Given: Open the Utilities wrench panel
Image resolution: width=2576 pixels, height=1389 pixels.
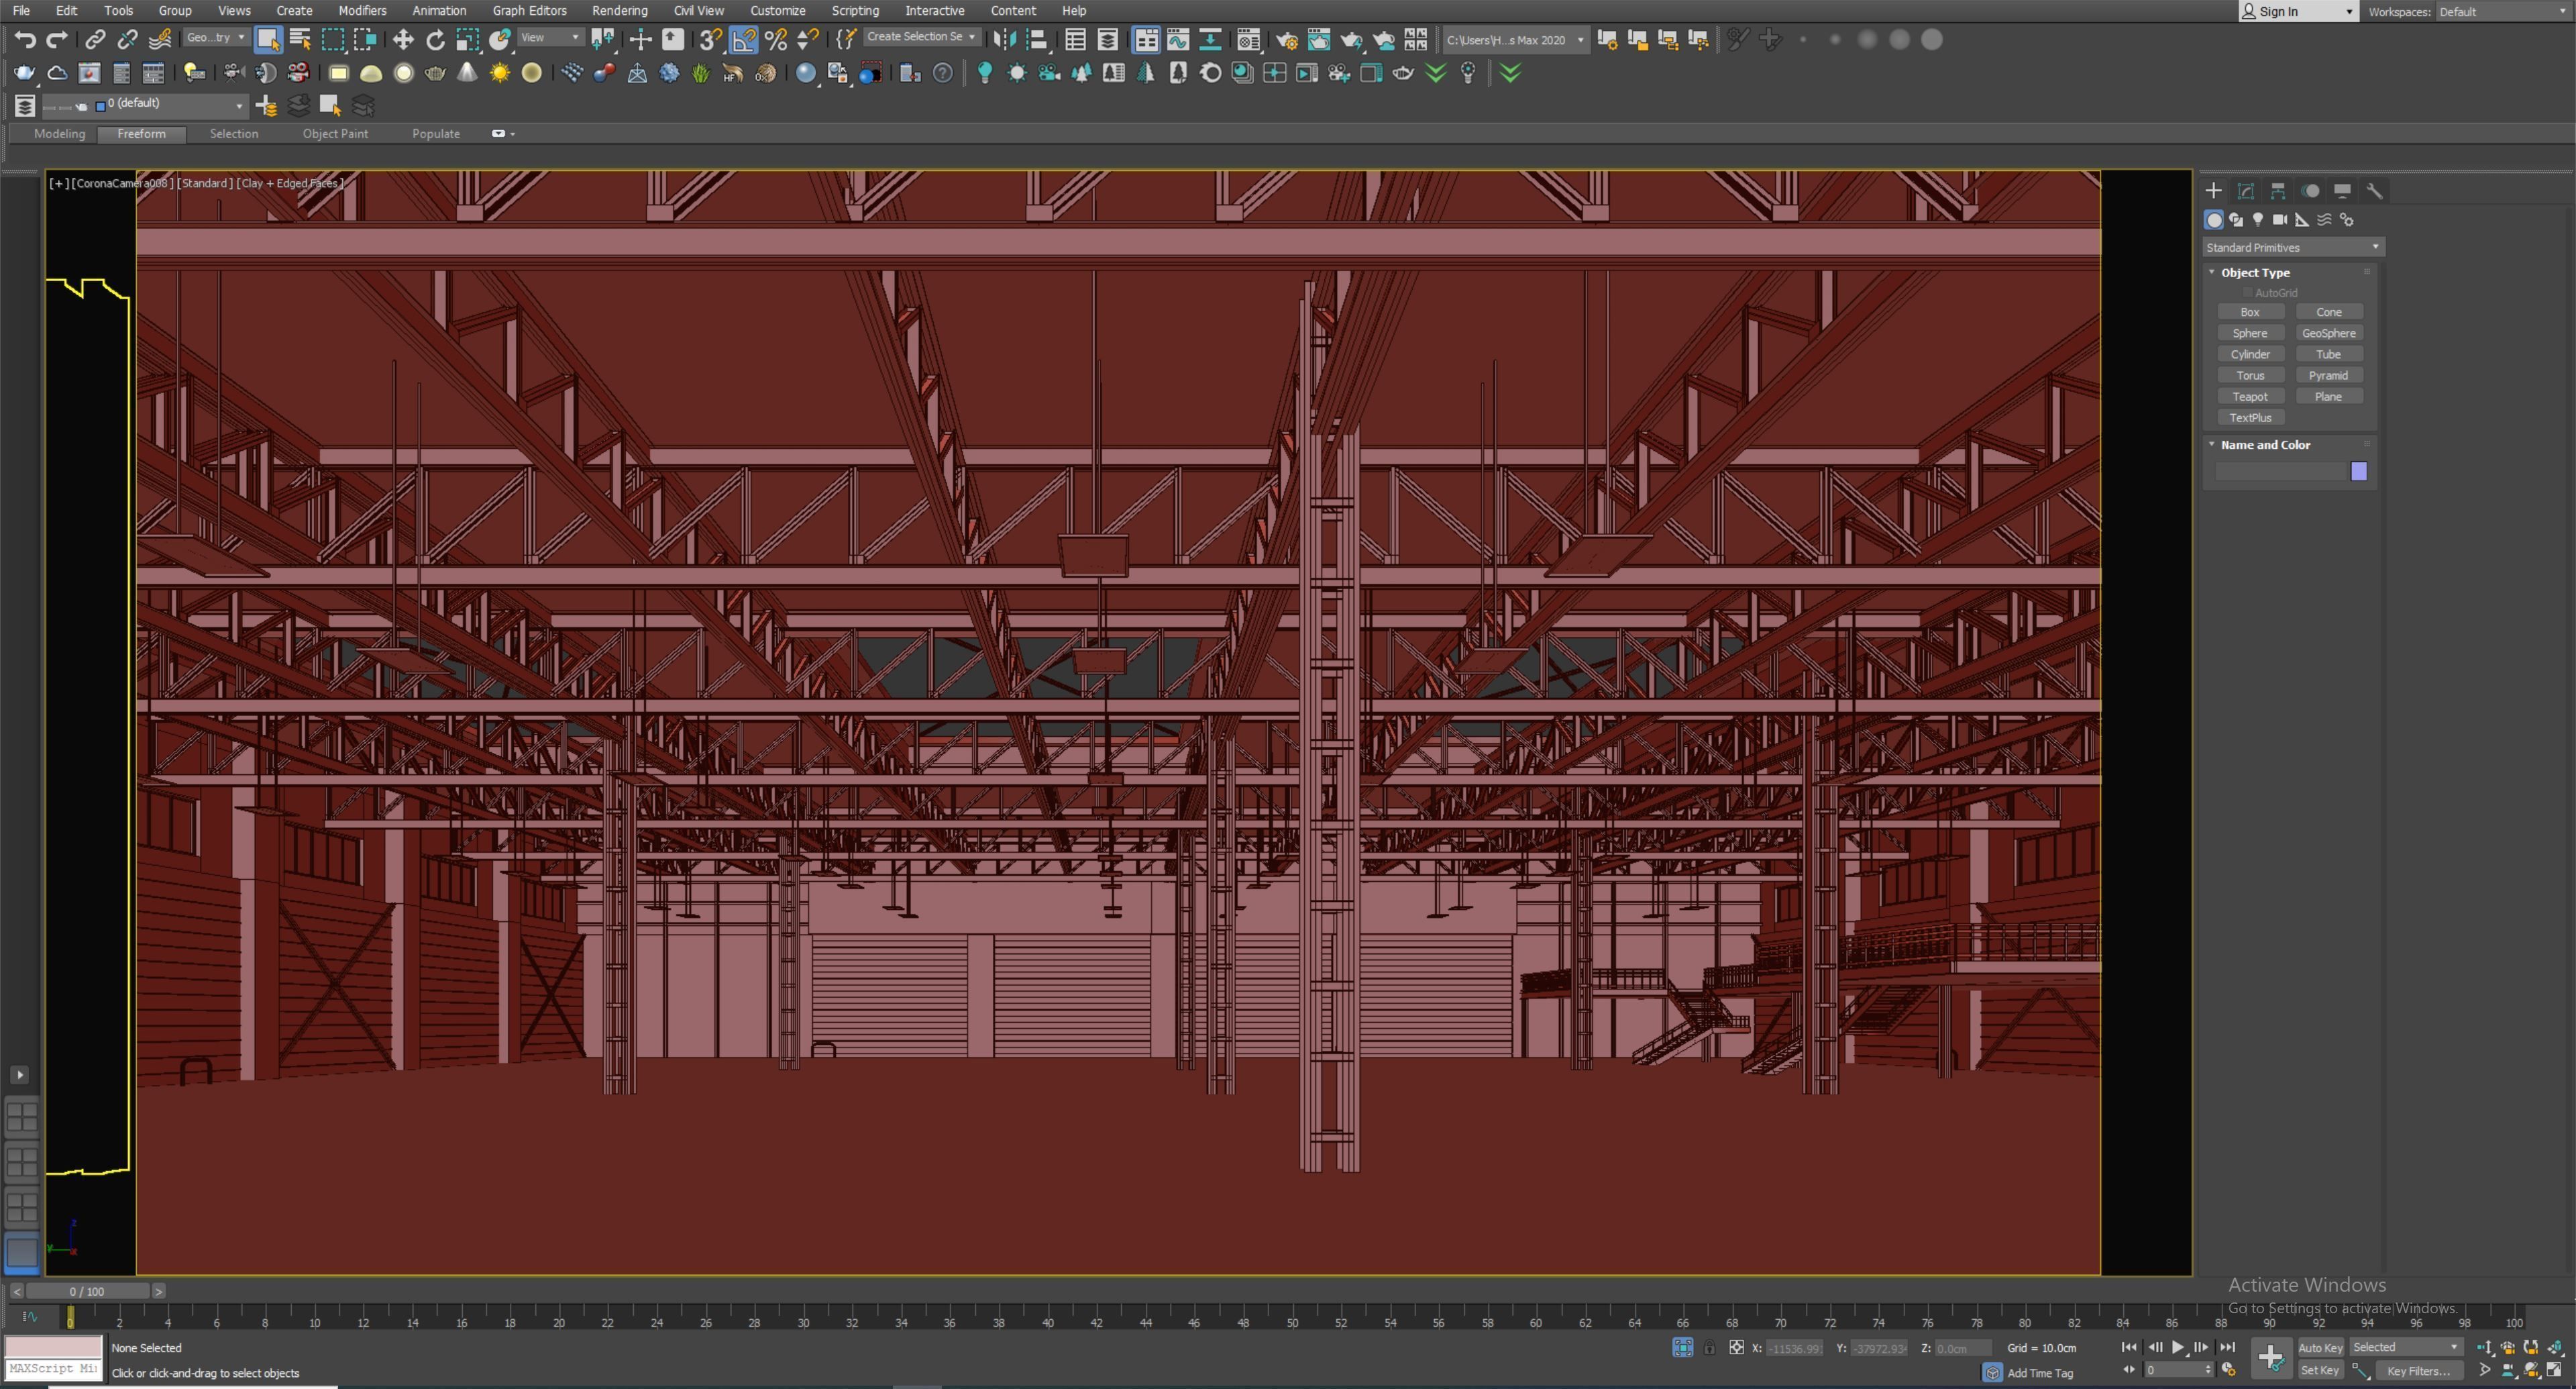Looking at the screenshot, I should tap(2374, 191).
